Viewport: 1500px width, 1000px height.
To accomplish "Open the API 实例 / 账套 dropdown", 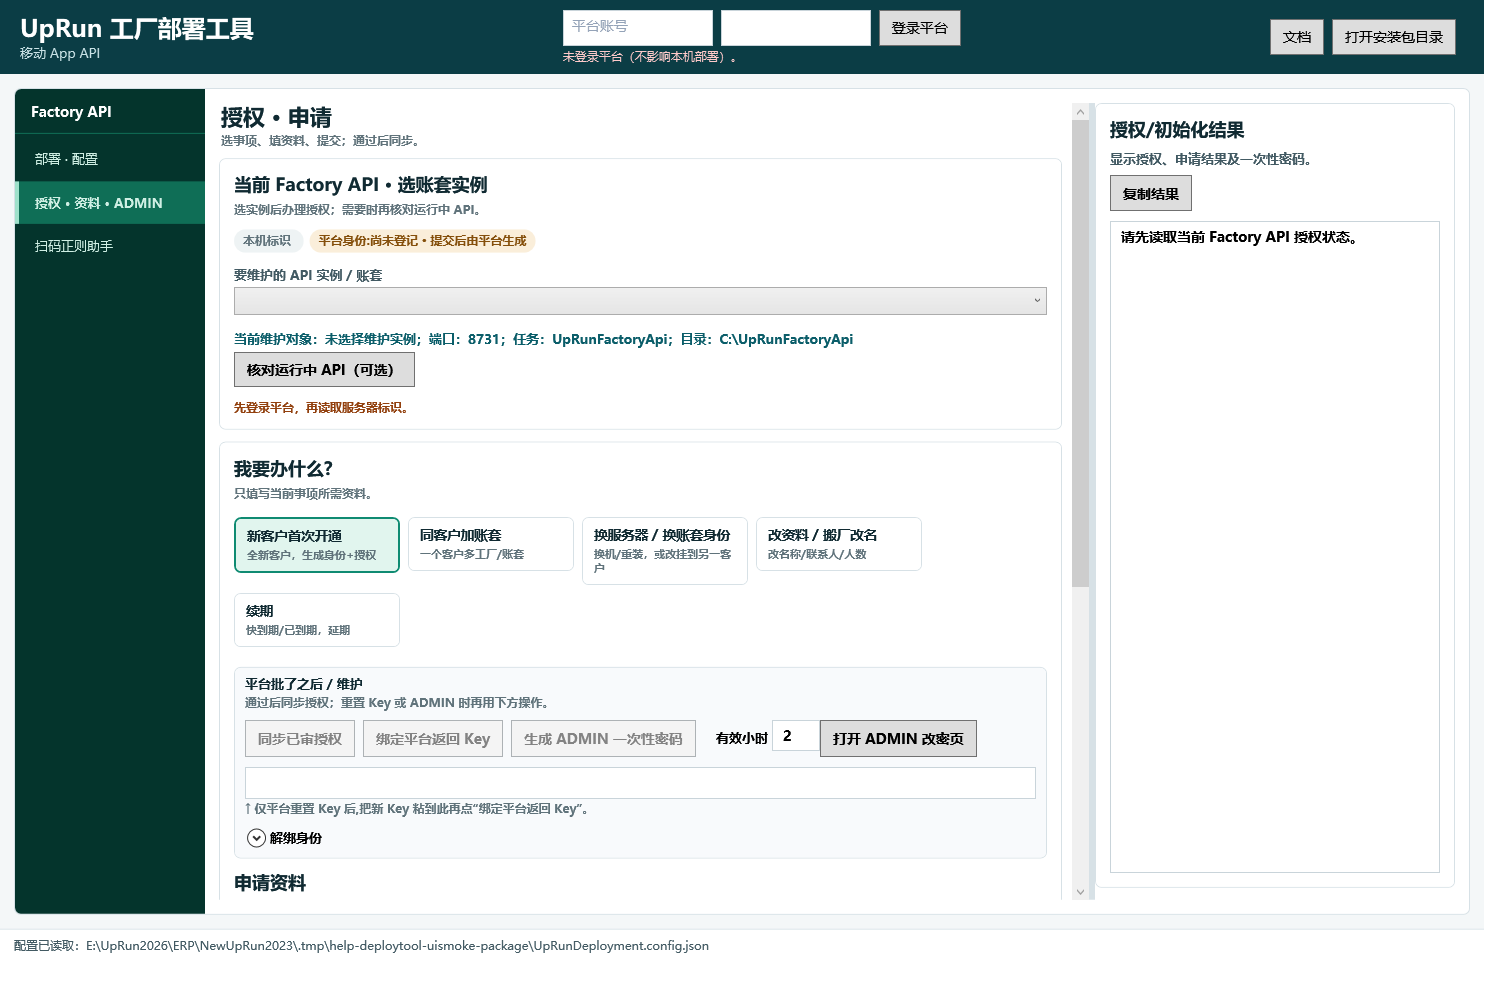I will point(640,301).
